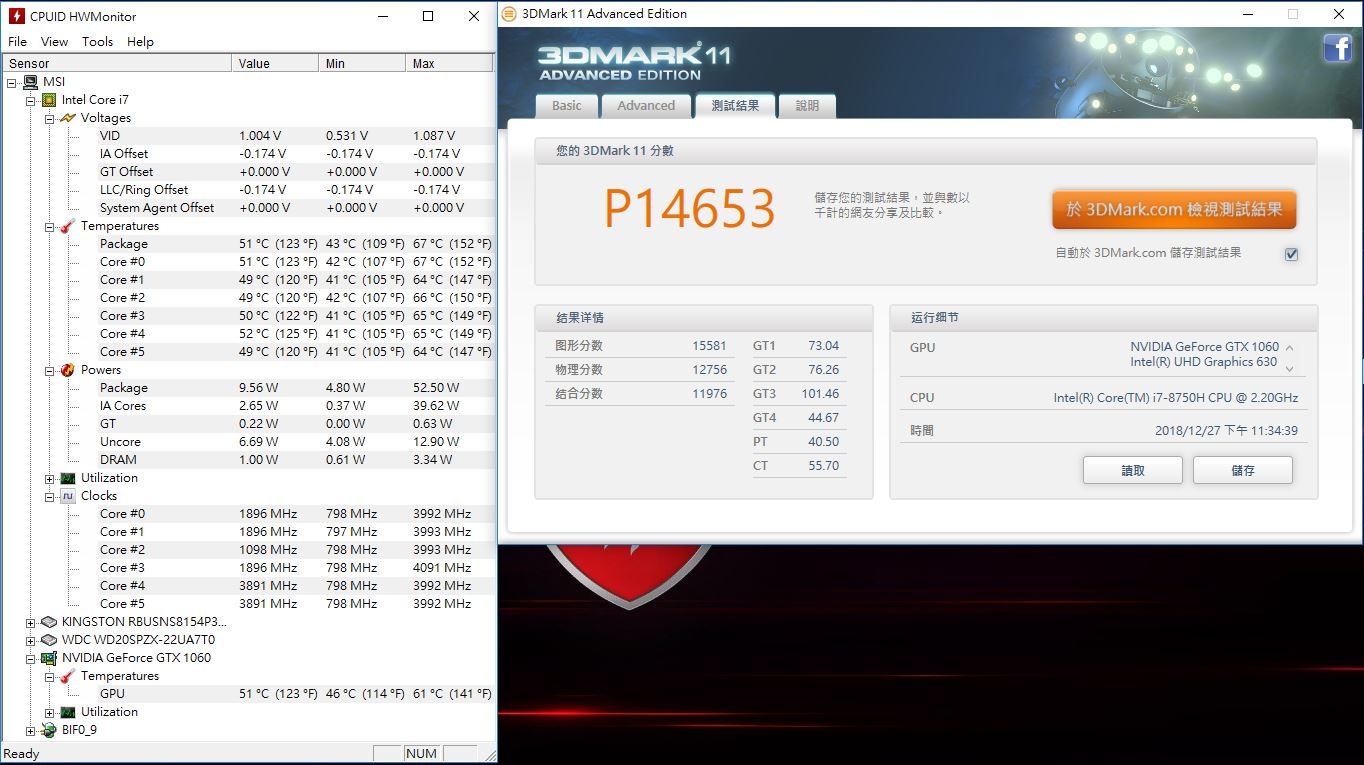Click the Intel Core i7 chip icon
This screenshot has width=1364, height=765.
(x=48, y=100)
